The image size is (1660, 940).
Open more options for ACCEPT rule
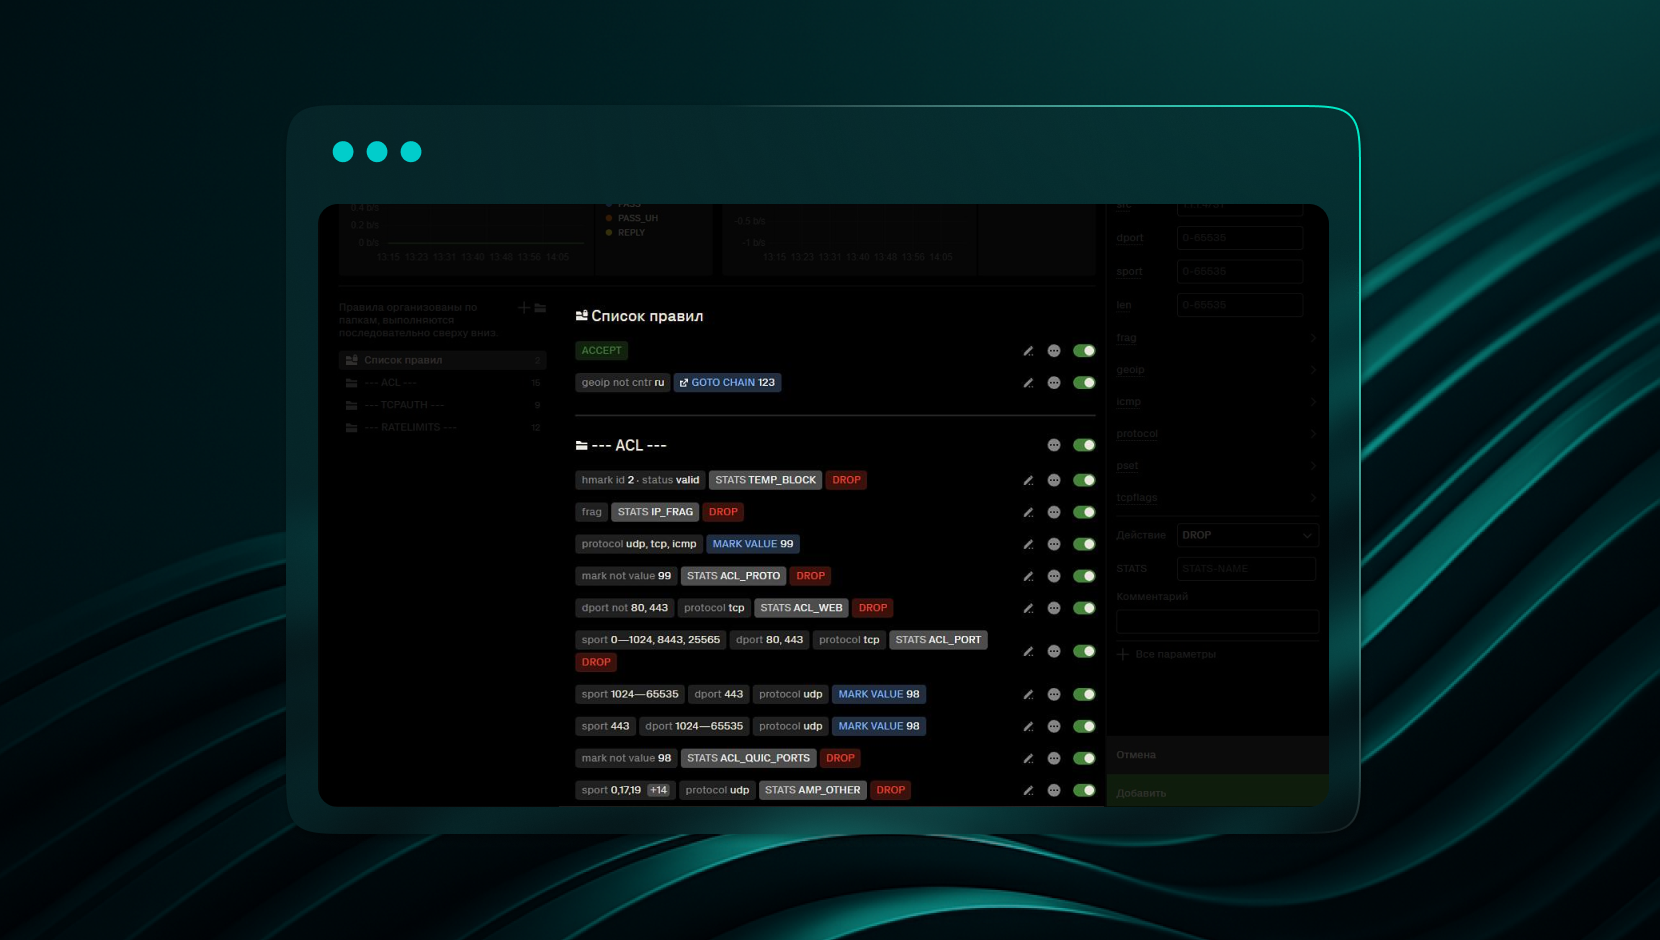[1054, 351]
